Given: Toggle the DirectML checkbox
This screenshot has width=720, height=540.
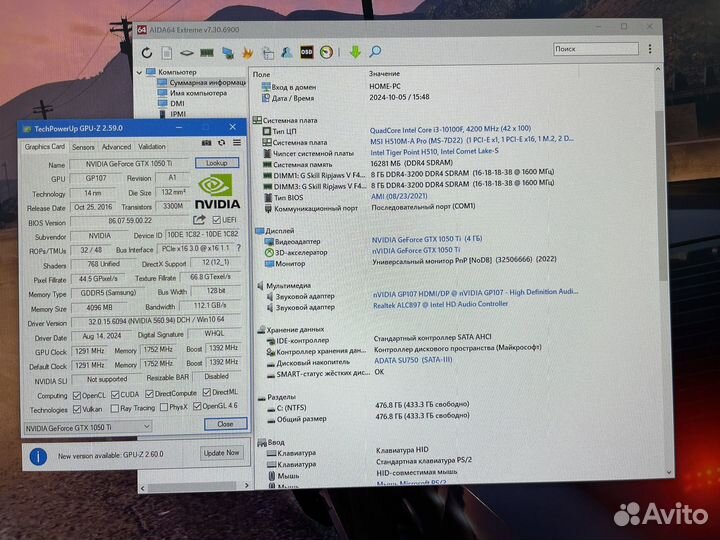Looking at the screenshot, I should click(207, 392).
